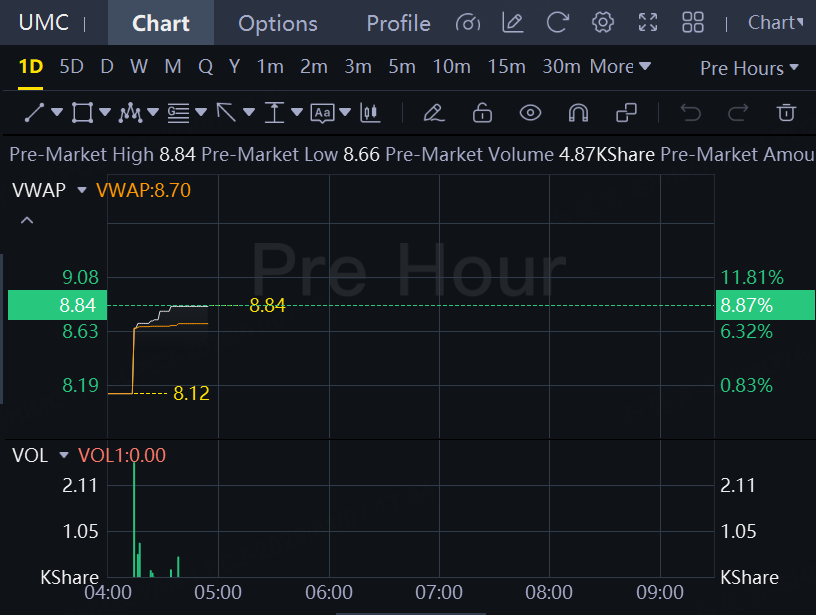
Task: Expand arrow tool options arrow
Action: [249, 112]
